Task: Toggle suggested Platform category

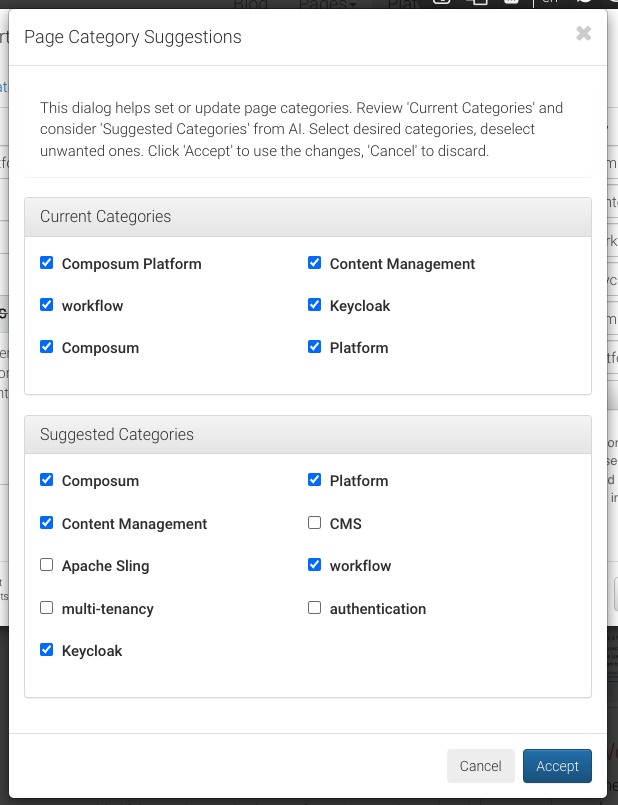Action: point(315,480)
